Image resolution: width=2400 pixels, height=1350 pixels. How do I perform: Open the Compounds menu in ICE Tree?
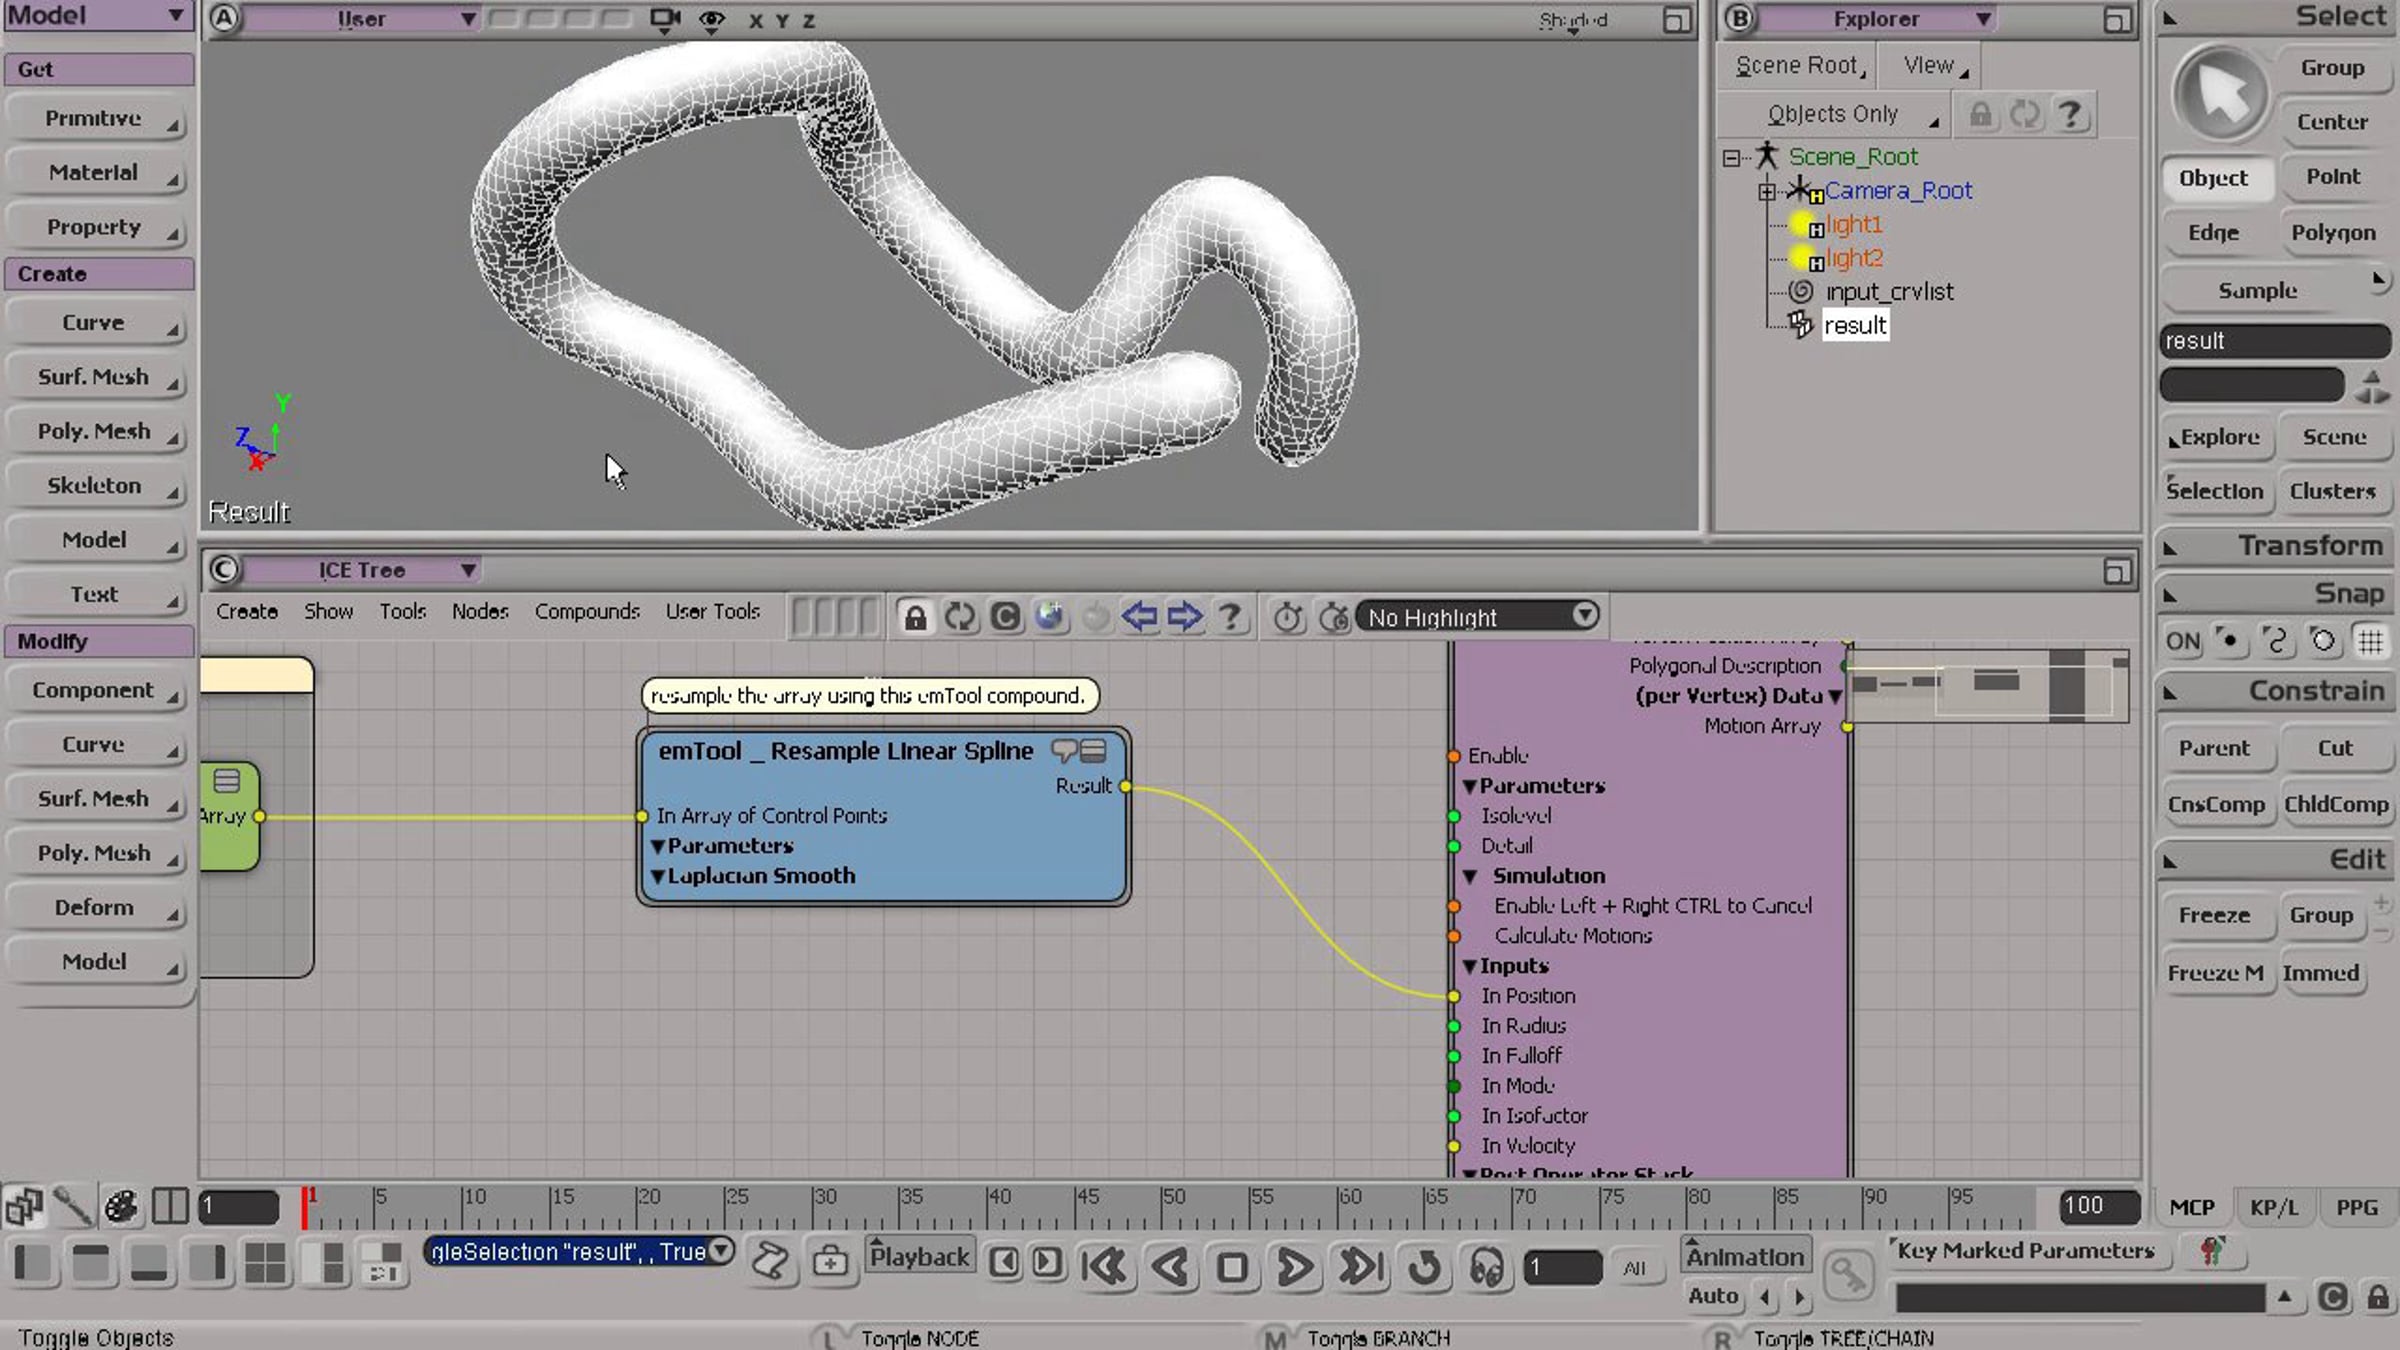click(587, 611)
